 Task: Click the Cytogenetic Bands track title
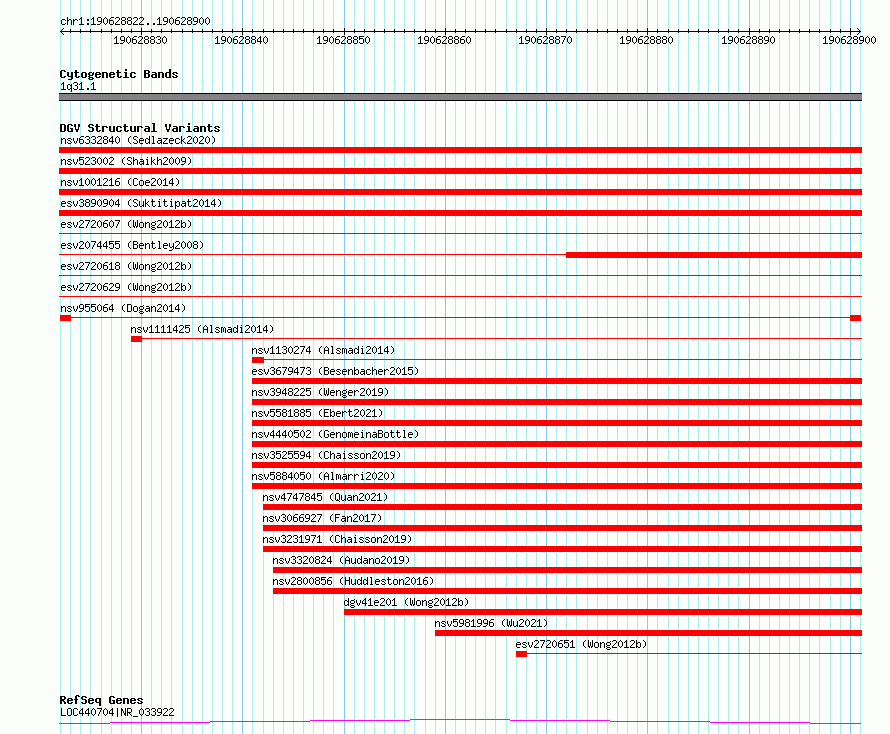pyautogui.click(x=119, y=74)
